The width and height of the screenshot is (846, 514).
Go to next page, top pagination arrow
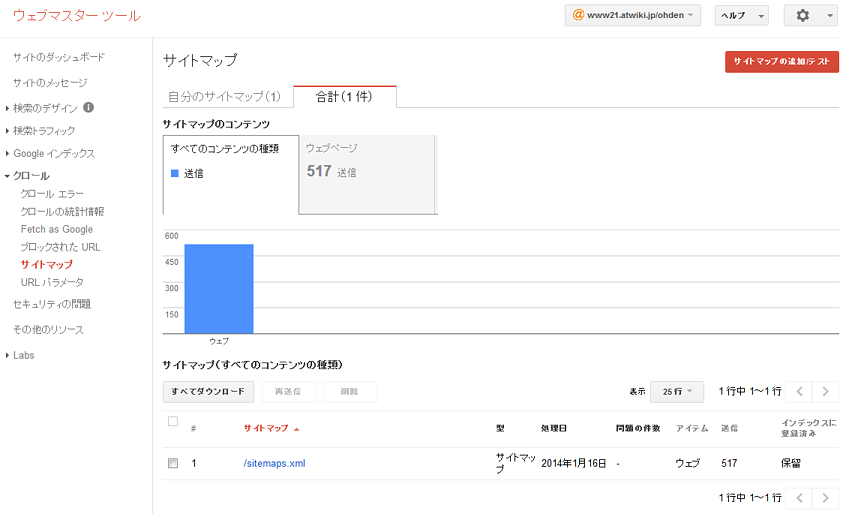pos(825,392)
